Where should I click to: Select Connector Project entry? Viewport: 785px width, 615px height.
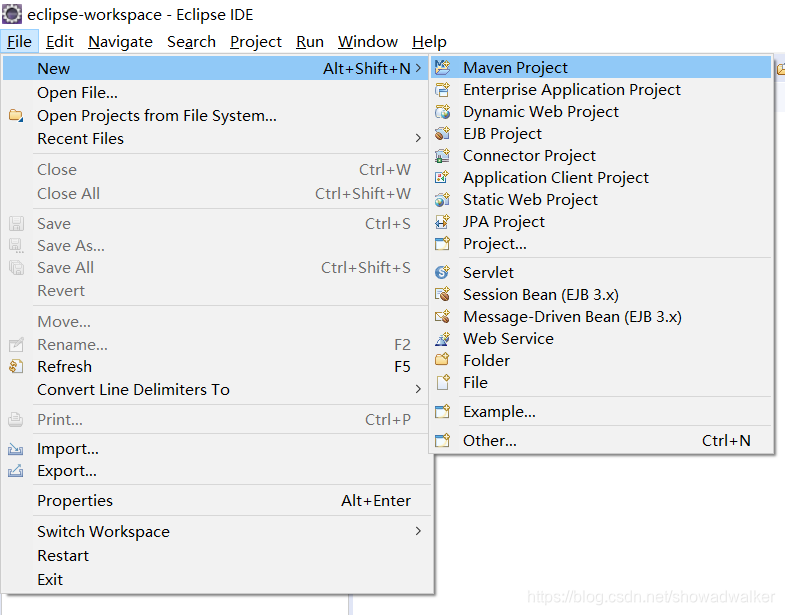click(x=601, y=156)
